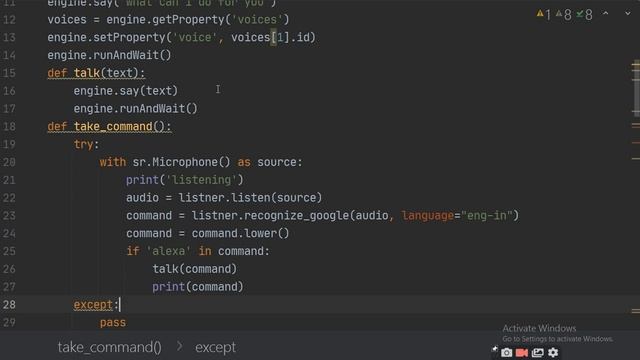This screenshot has width=640, height=360.
Task: Click gutter line number 28
Action: (9, 304)
